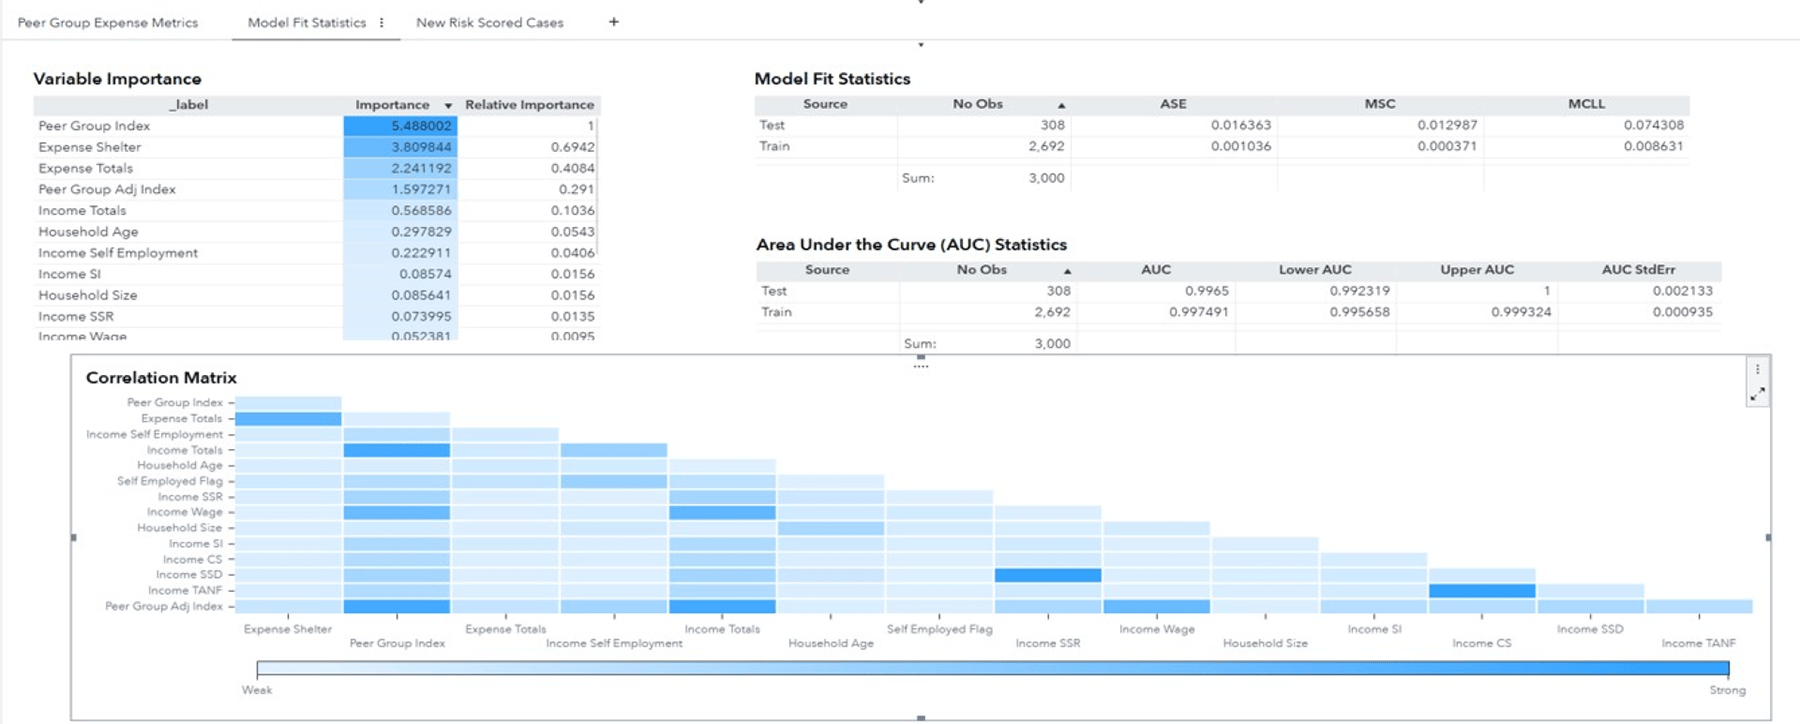Expand the arrow at the top screen edge
Viewport: 1800px width, 724px height.
point(920,2)
